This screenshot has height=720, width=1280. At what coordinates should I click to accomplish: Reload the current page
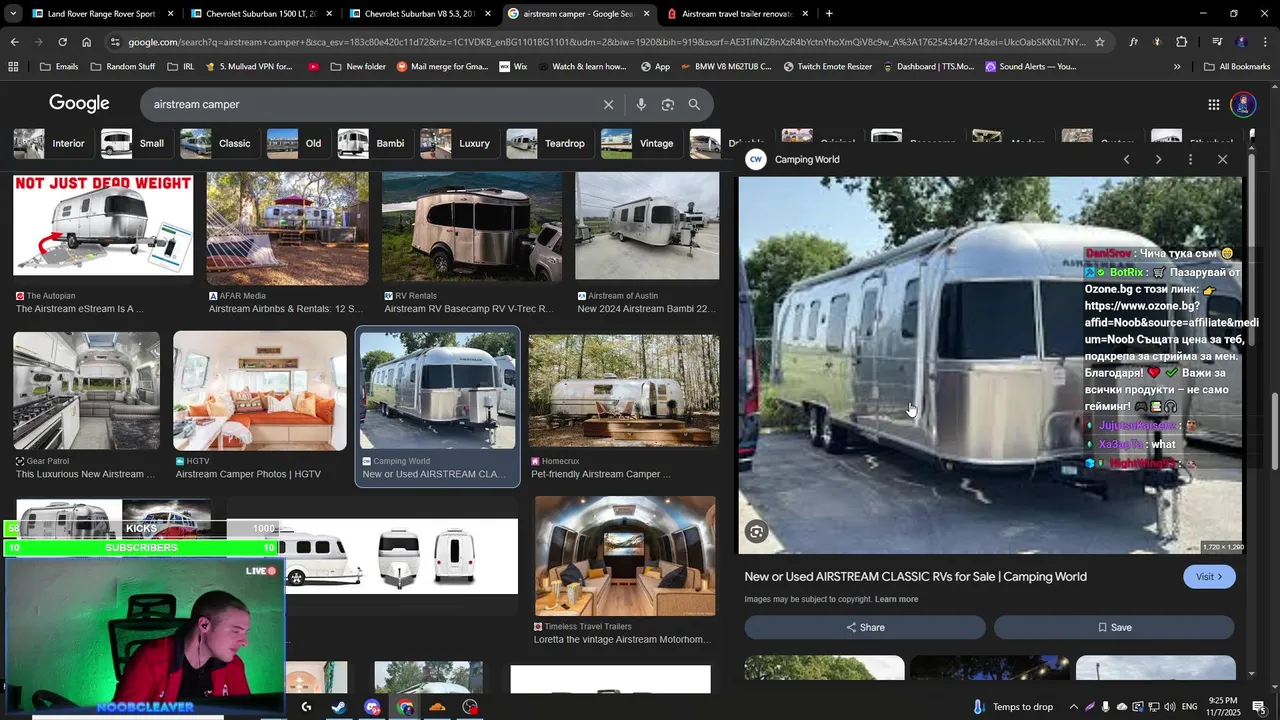point(62,42)
